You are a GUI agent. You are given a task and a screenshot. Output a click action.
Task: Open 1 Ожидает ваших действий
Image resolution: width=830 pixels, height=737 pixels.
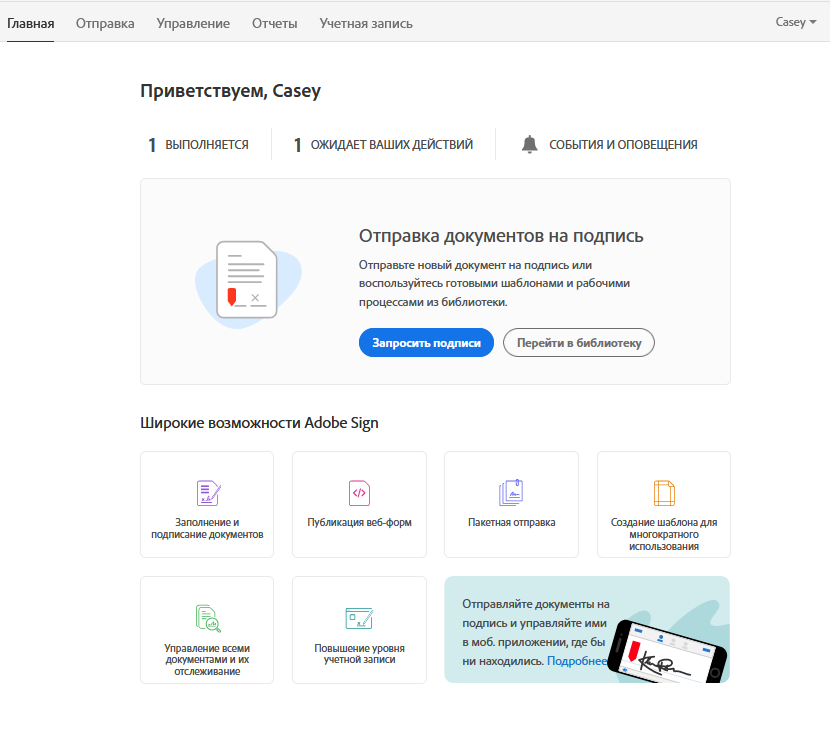click(x=383, y=145)
